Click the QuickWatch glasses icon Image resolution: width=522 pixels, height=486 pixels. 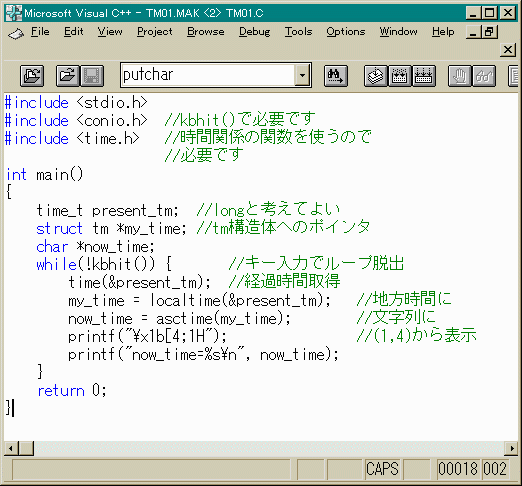click(x=484, y=76)
